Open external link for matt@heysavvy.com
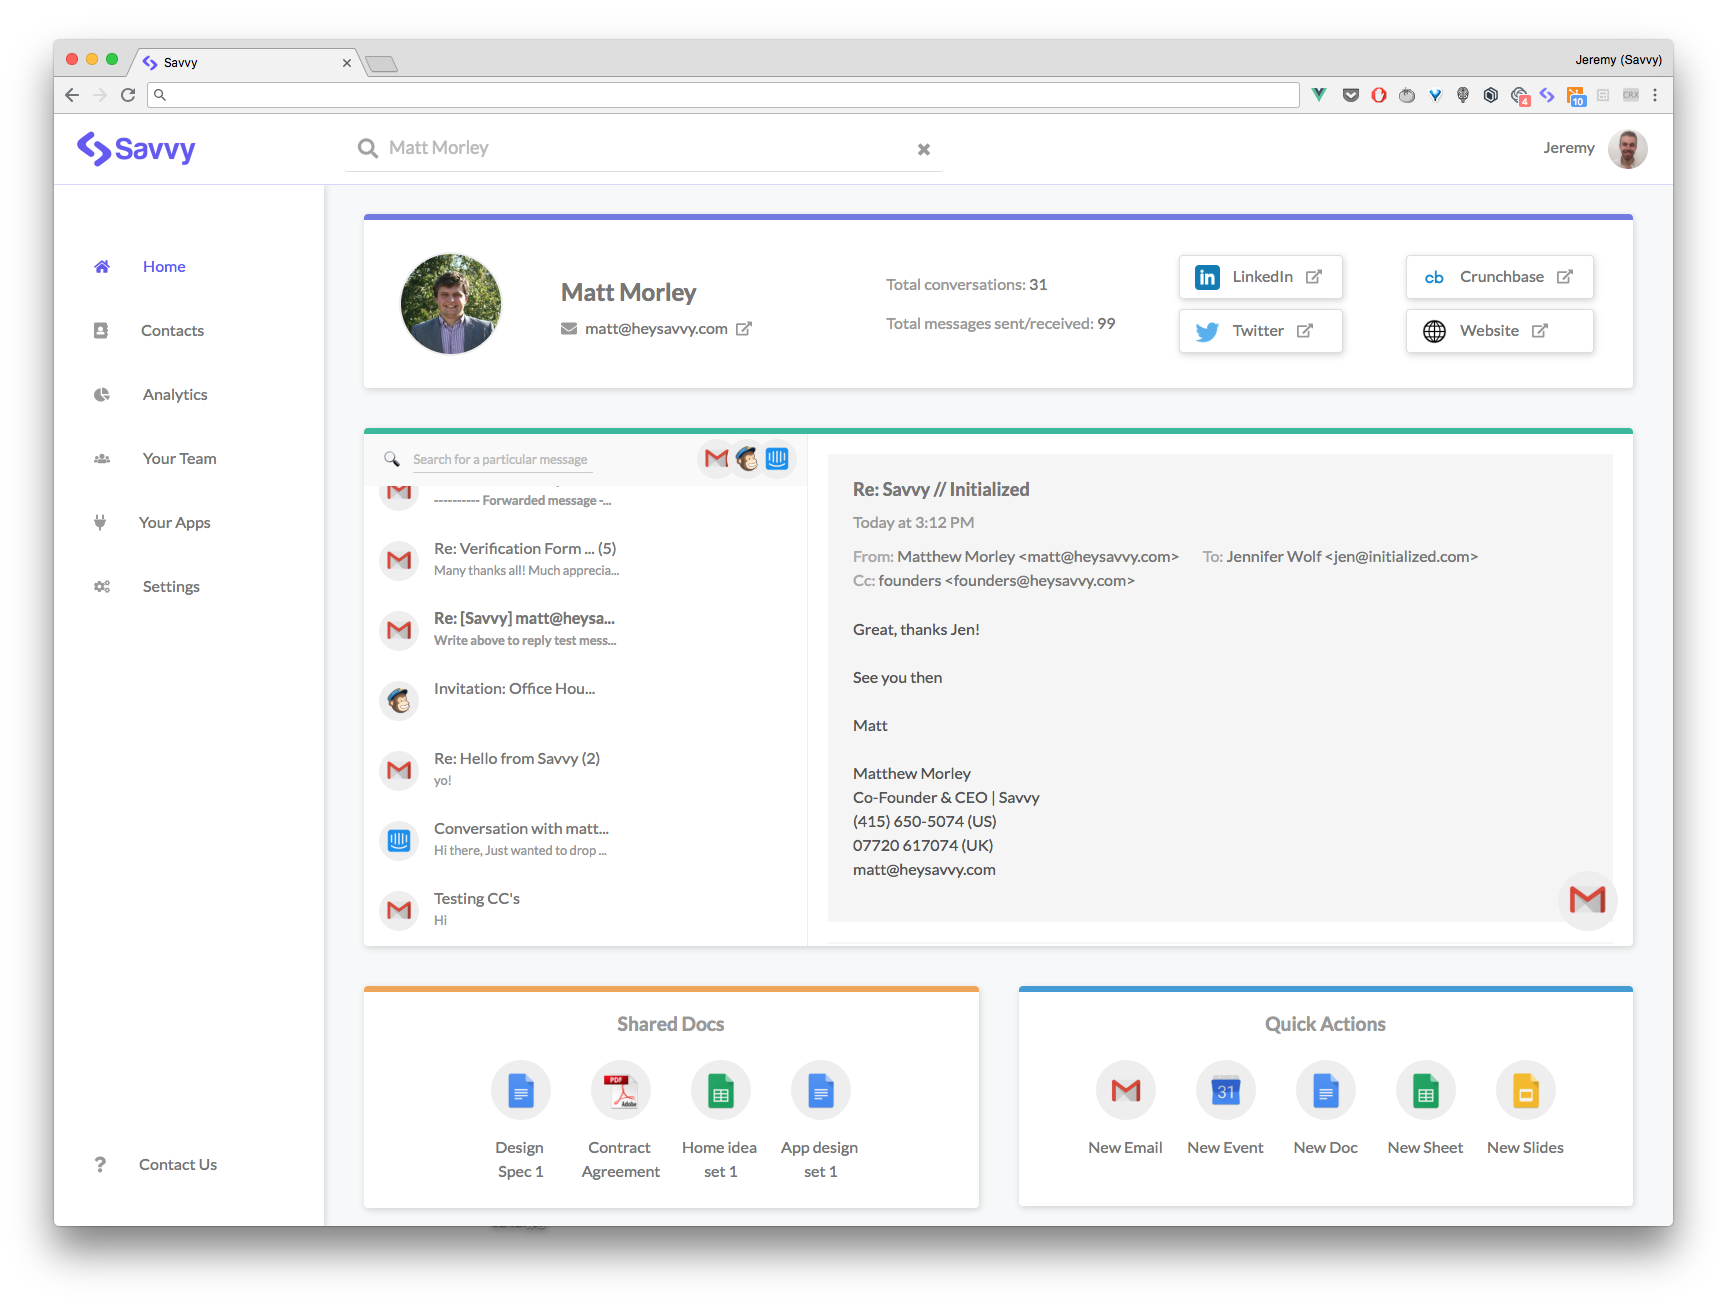Viewport: 1734px width, 1309px height. 744,329
